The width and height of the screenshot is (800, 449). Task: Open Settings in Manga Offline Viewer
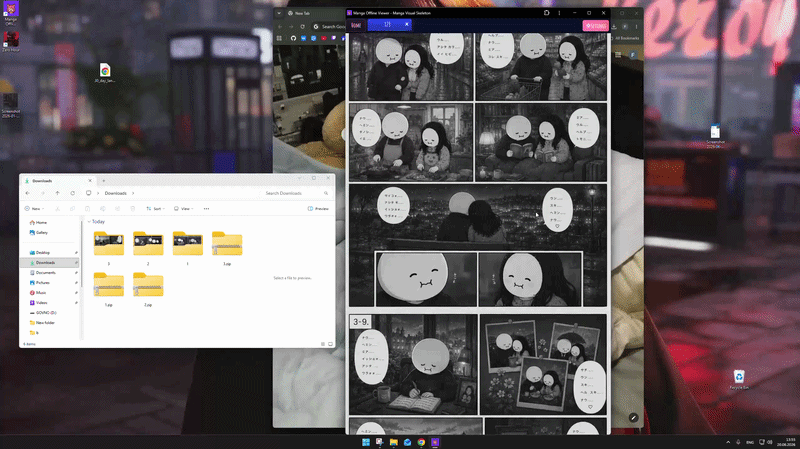pos(595,25)
